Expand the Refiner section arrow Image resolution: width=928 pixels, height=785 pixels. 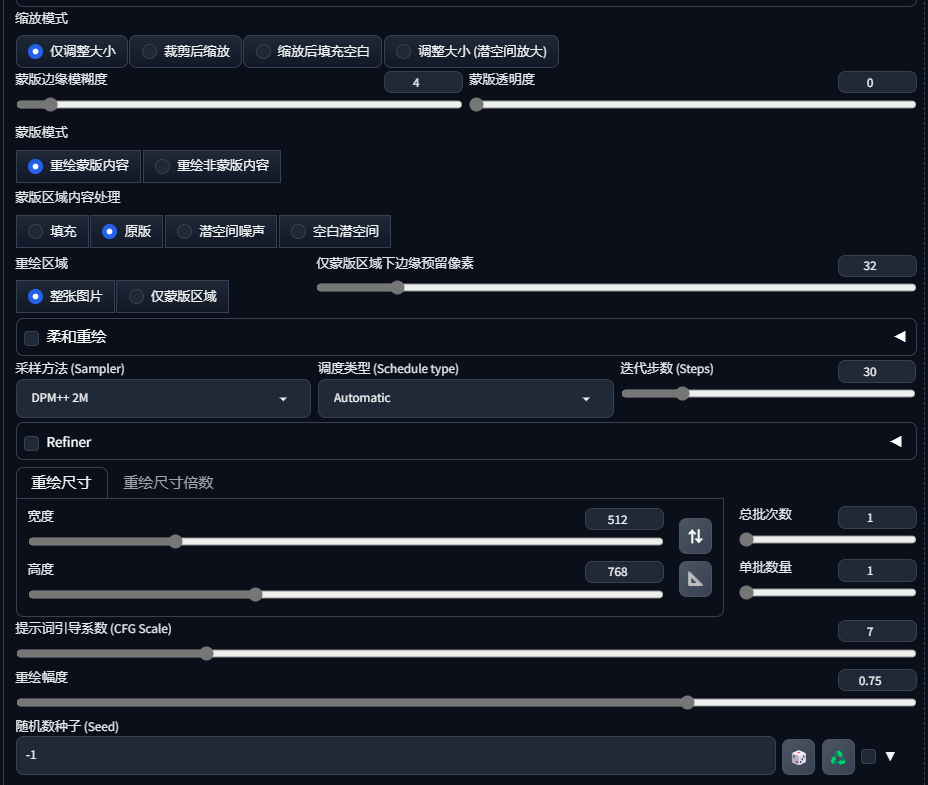896,442
